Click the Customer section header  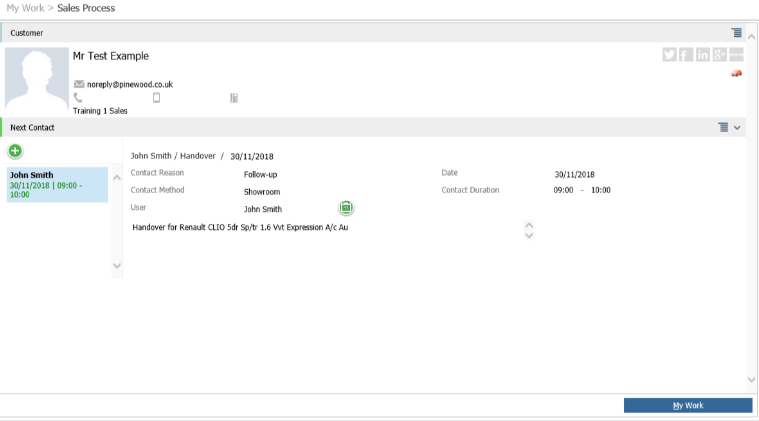(x=373, y=33)
